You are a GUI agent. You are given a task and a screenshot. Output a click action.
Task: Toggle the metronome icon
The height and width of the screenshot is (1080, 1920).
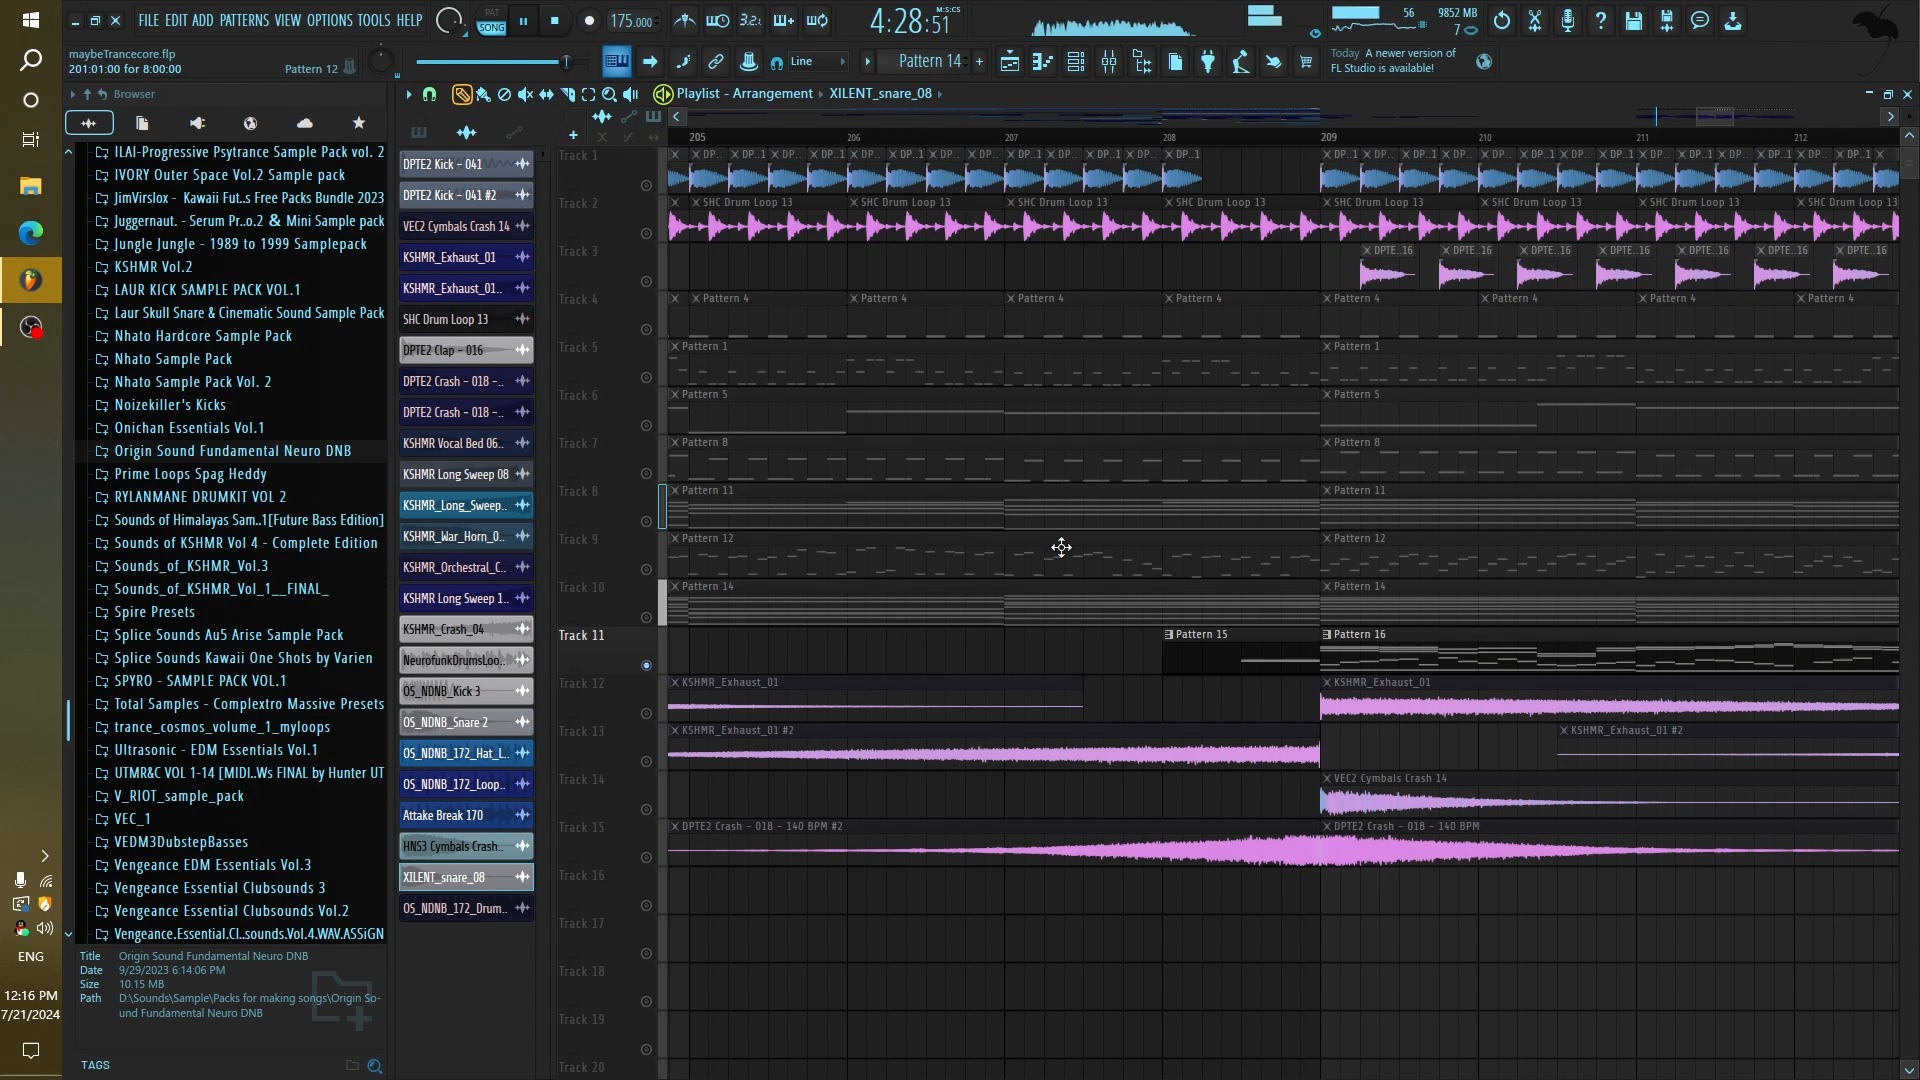click(685, 20)
